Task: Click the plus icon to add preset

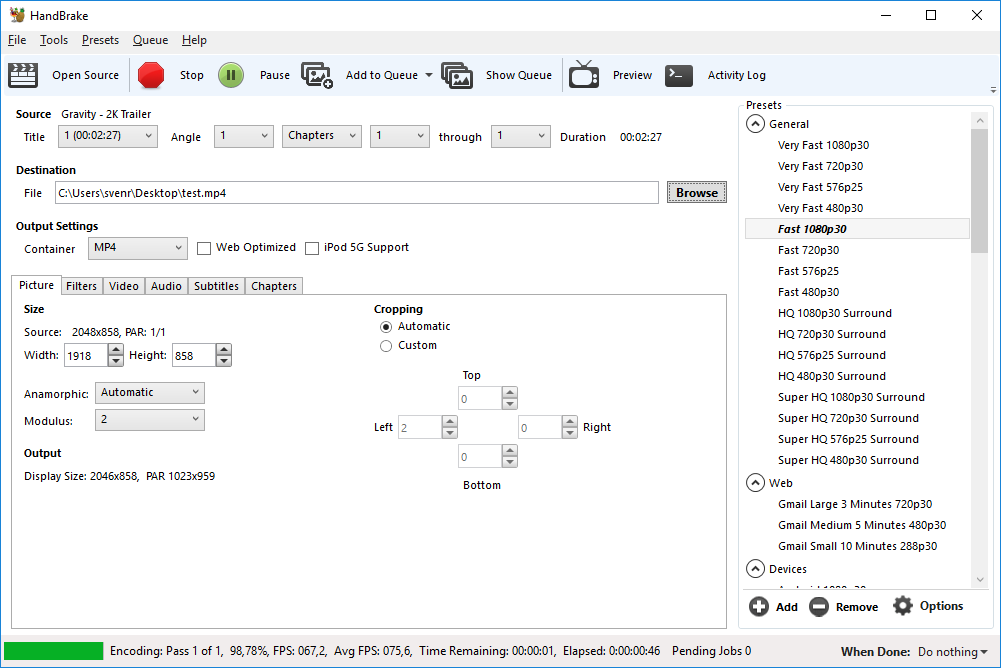Action: (759, 606)
